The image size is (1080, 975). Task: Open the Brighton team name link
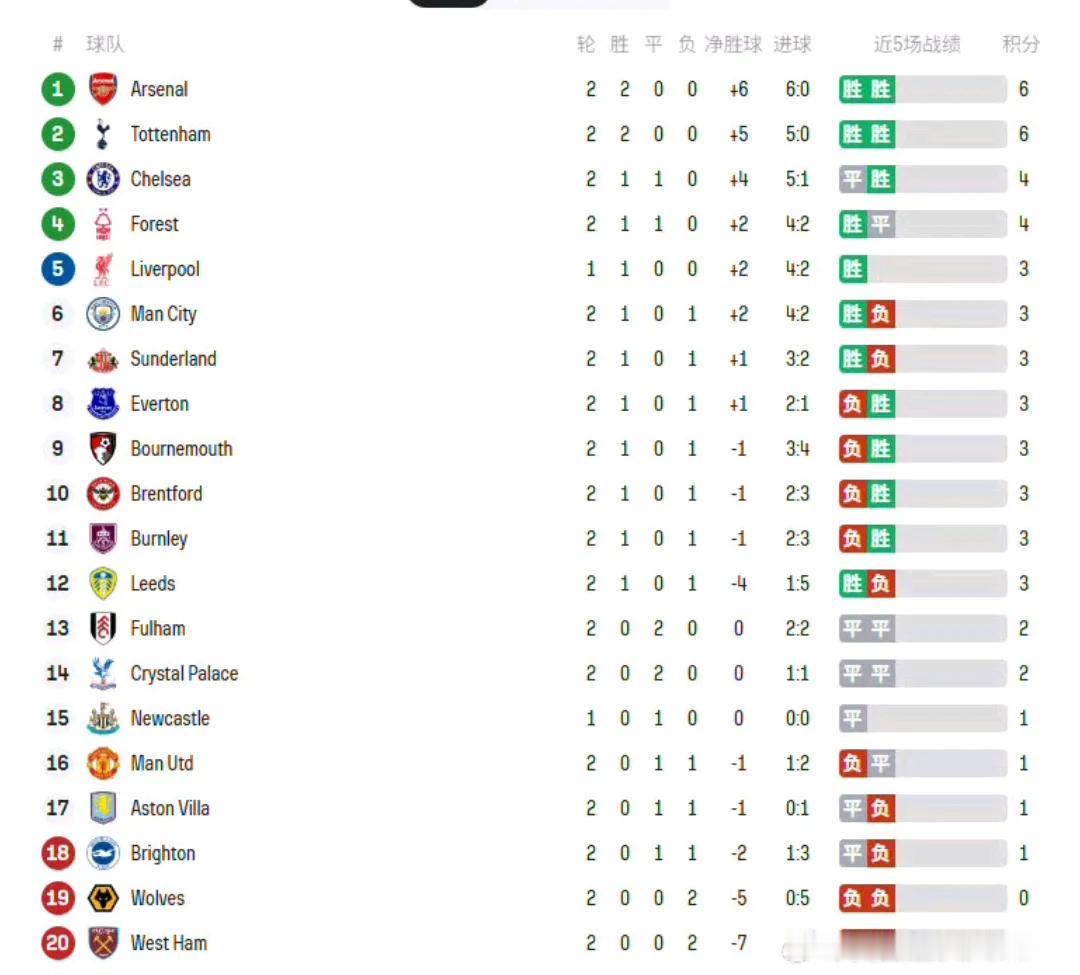click(x=163, y=853)
